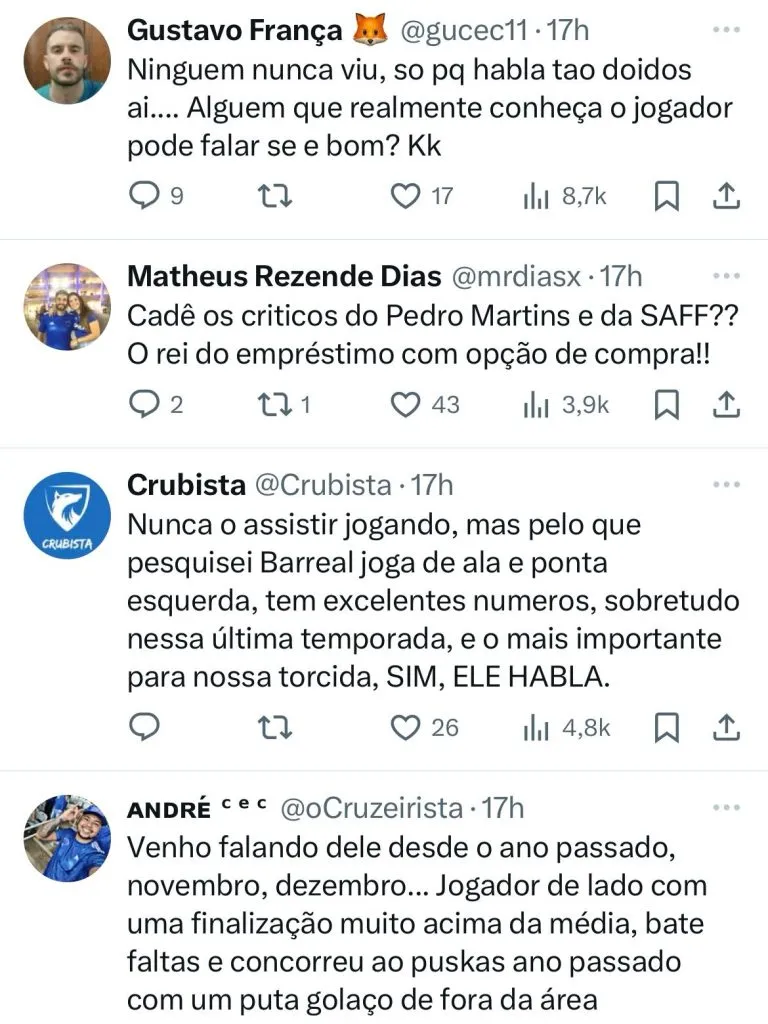
Task: Share Crubista's tweet
Action: pyautogui.click(x=727, y=727)
